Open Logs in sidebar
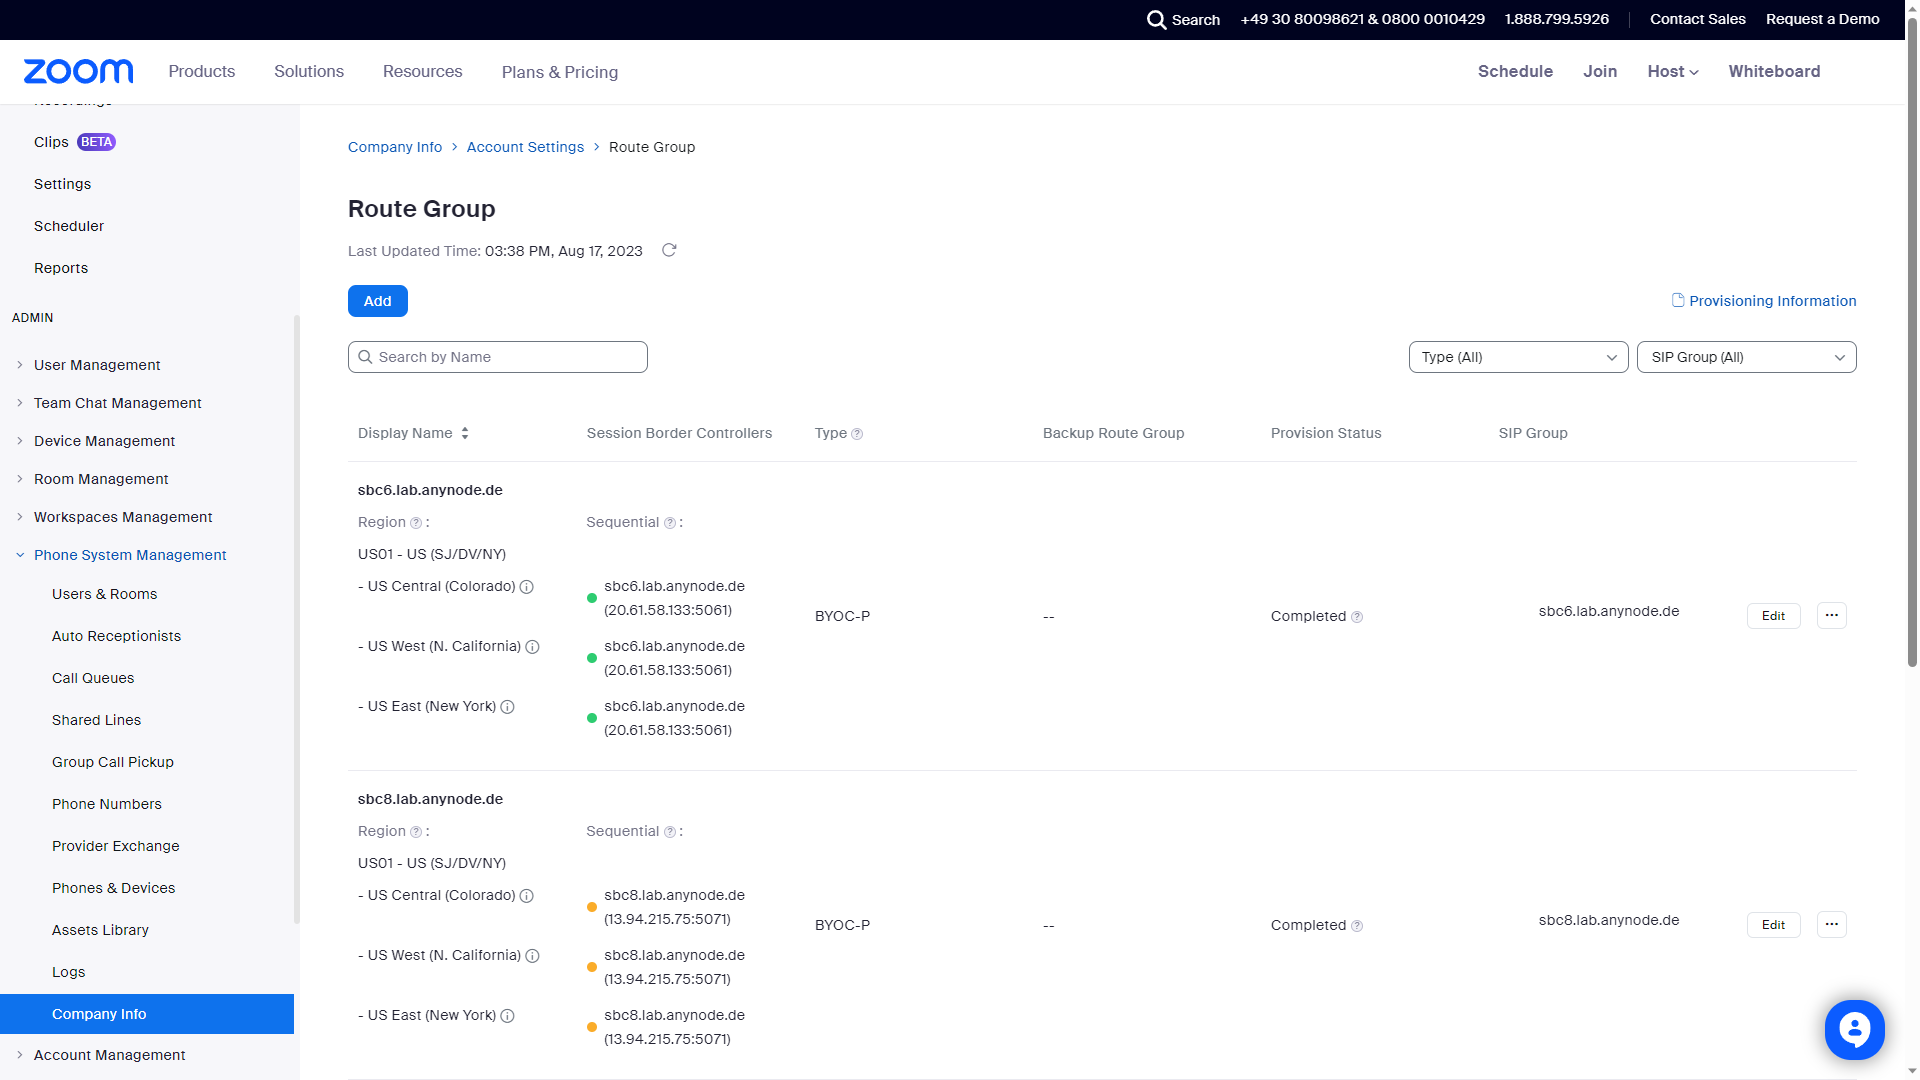The image size is (1920, 1080). point(69,972)
